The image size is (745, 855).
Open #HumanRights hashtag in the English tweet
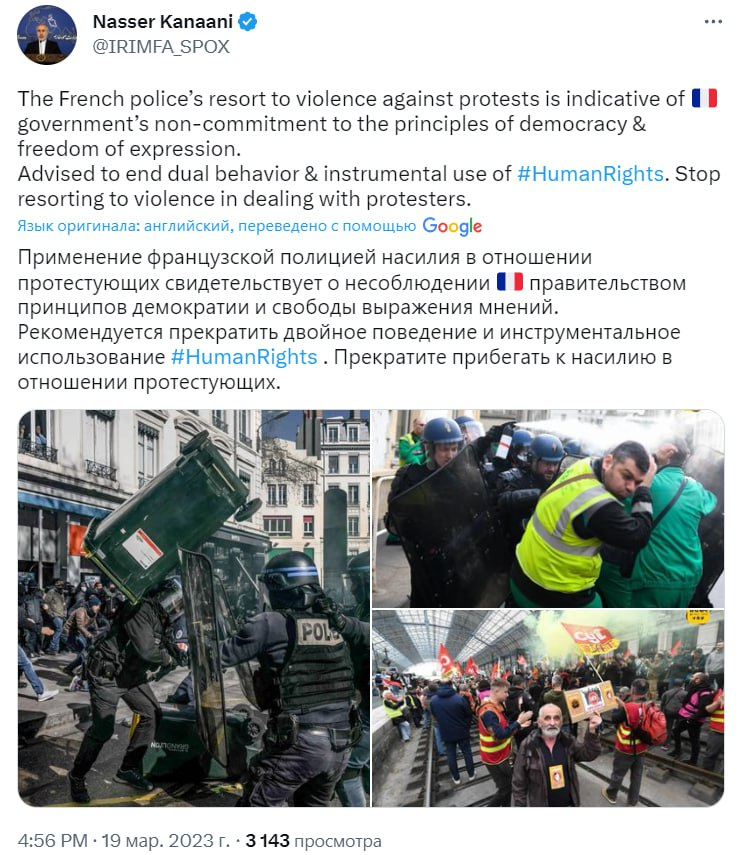590,174
